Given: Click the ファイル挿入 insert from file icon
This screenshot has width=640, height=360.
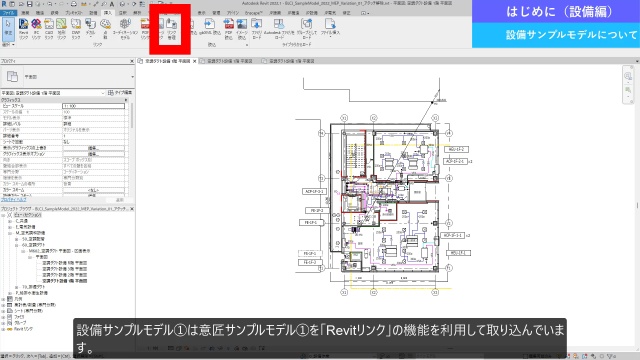Looking at the screenshot, I should click(330, 28).
